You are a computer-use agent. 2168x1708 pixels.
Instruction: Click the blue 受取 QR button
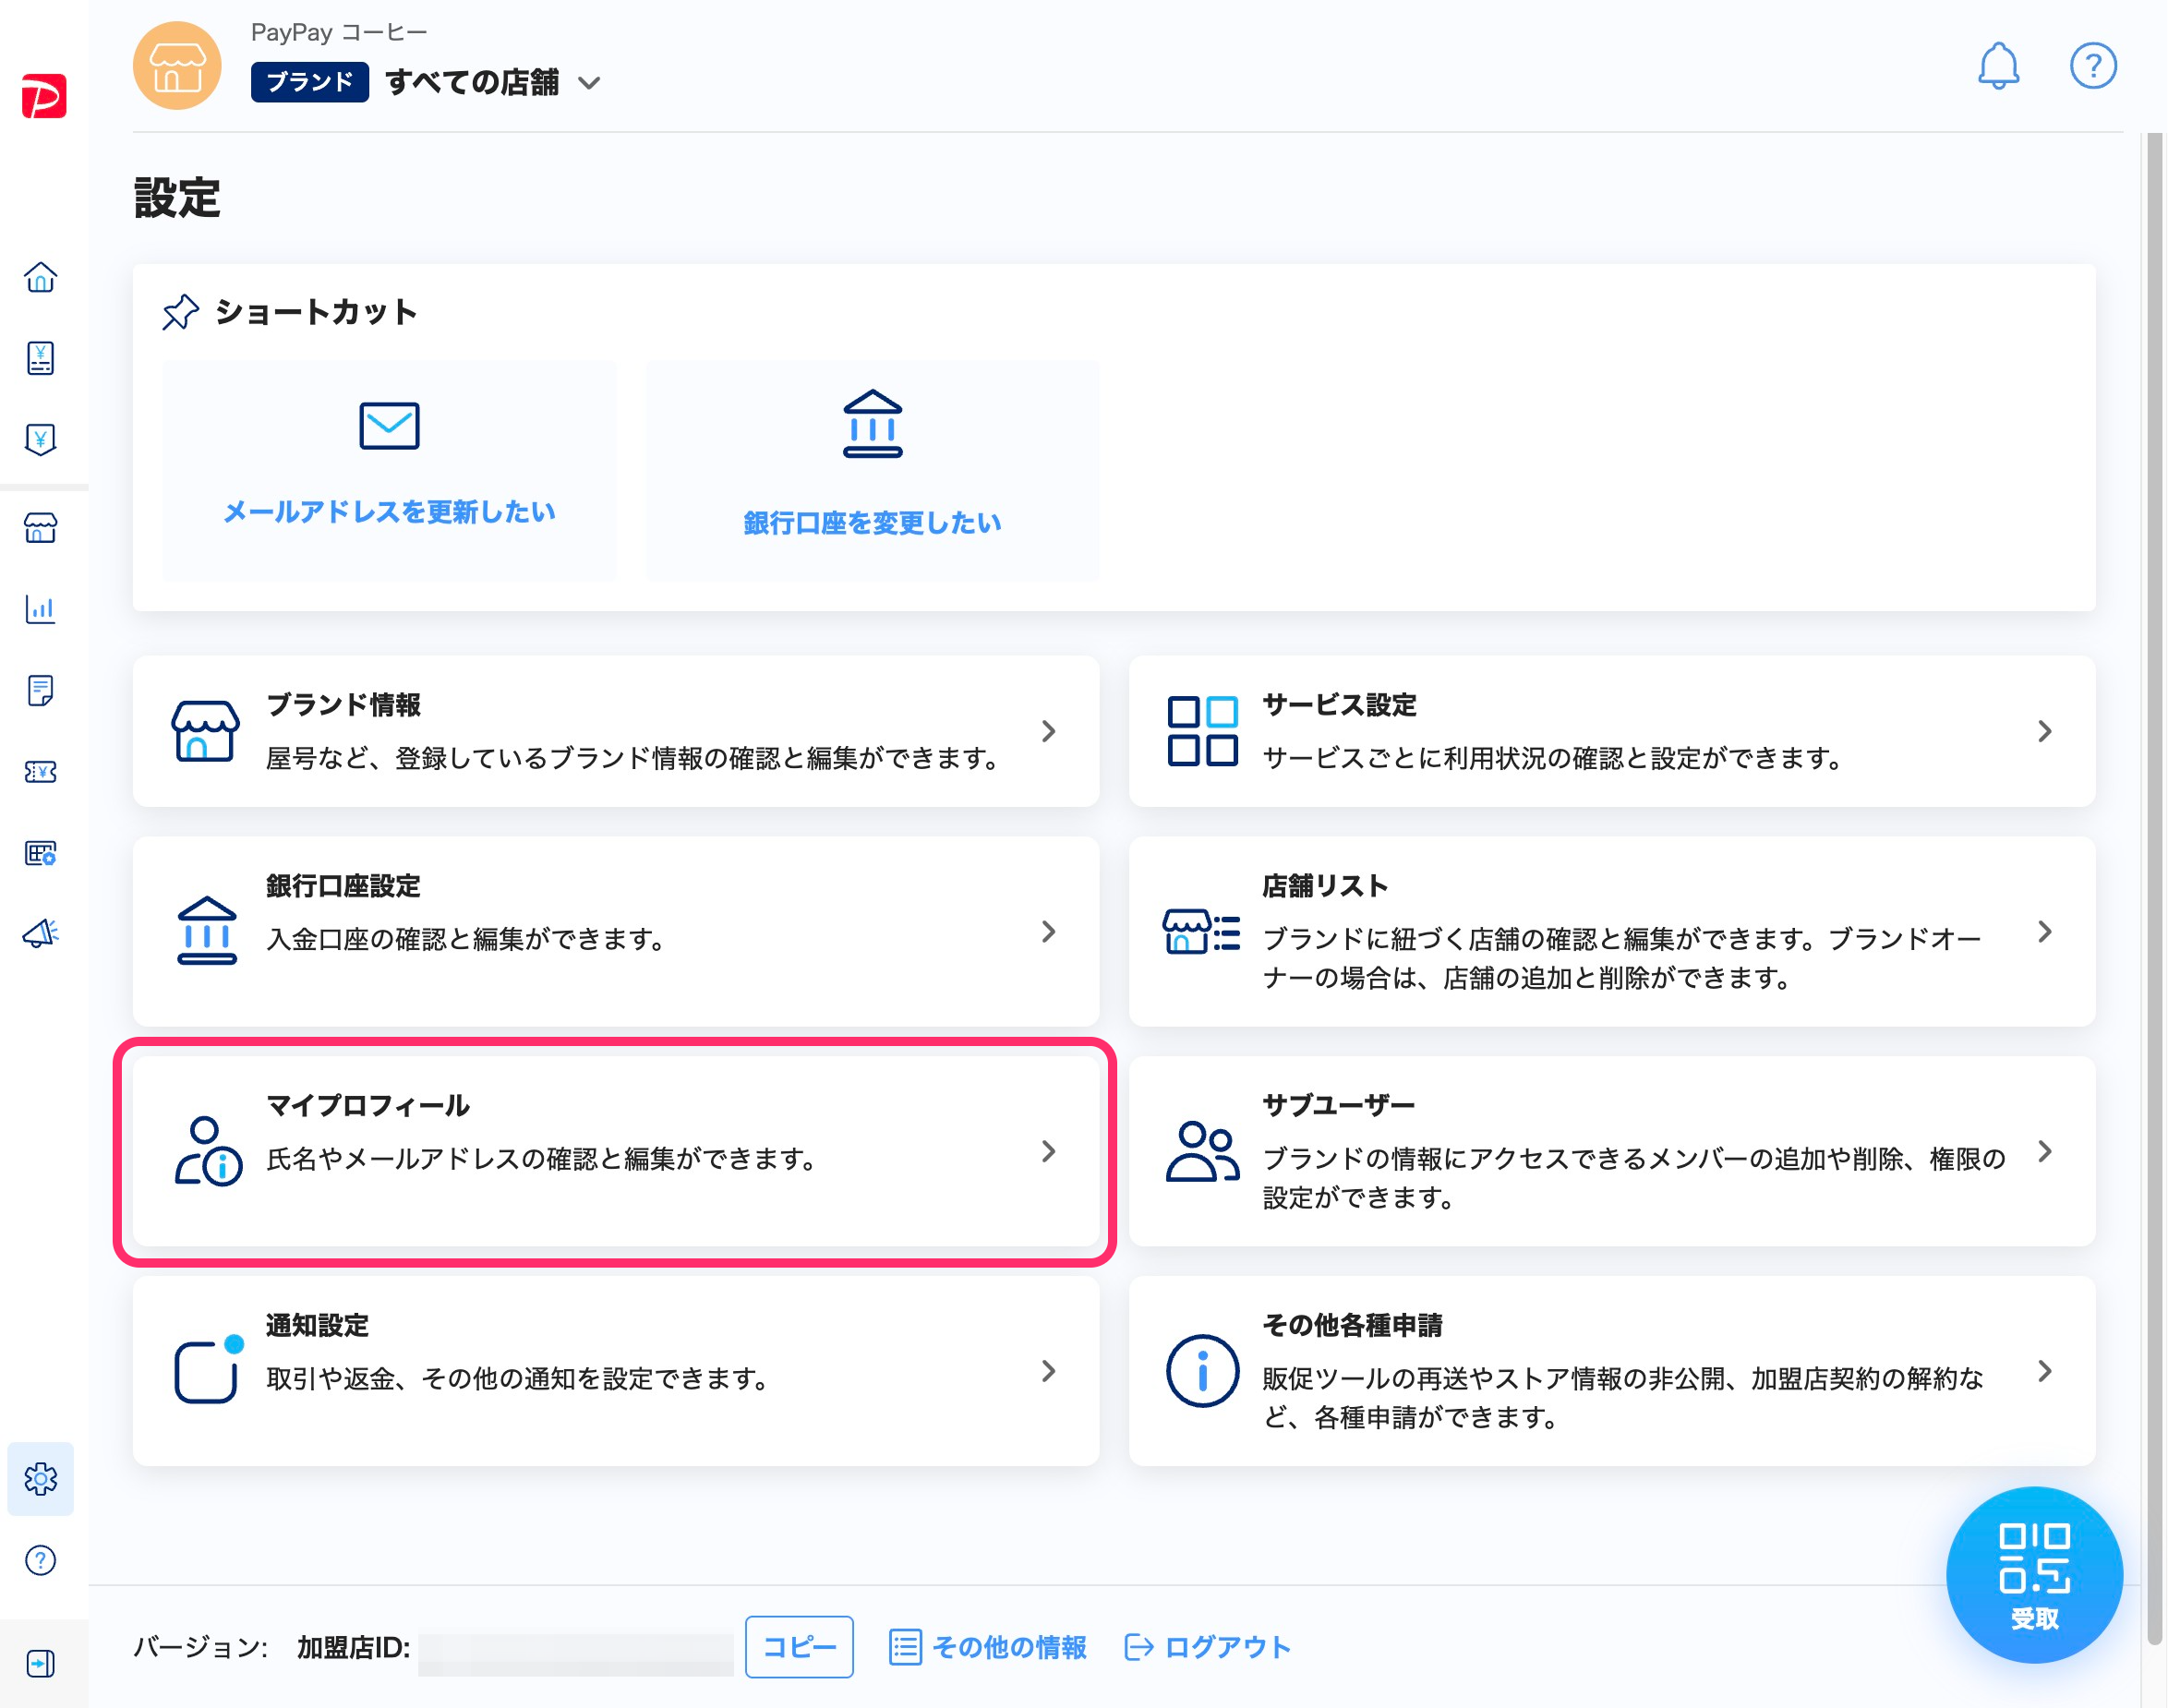2034,1575
